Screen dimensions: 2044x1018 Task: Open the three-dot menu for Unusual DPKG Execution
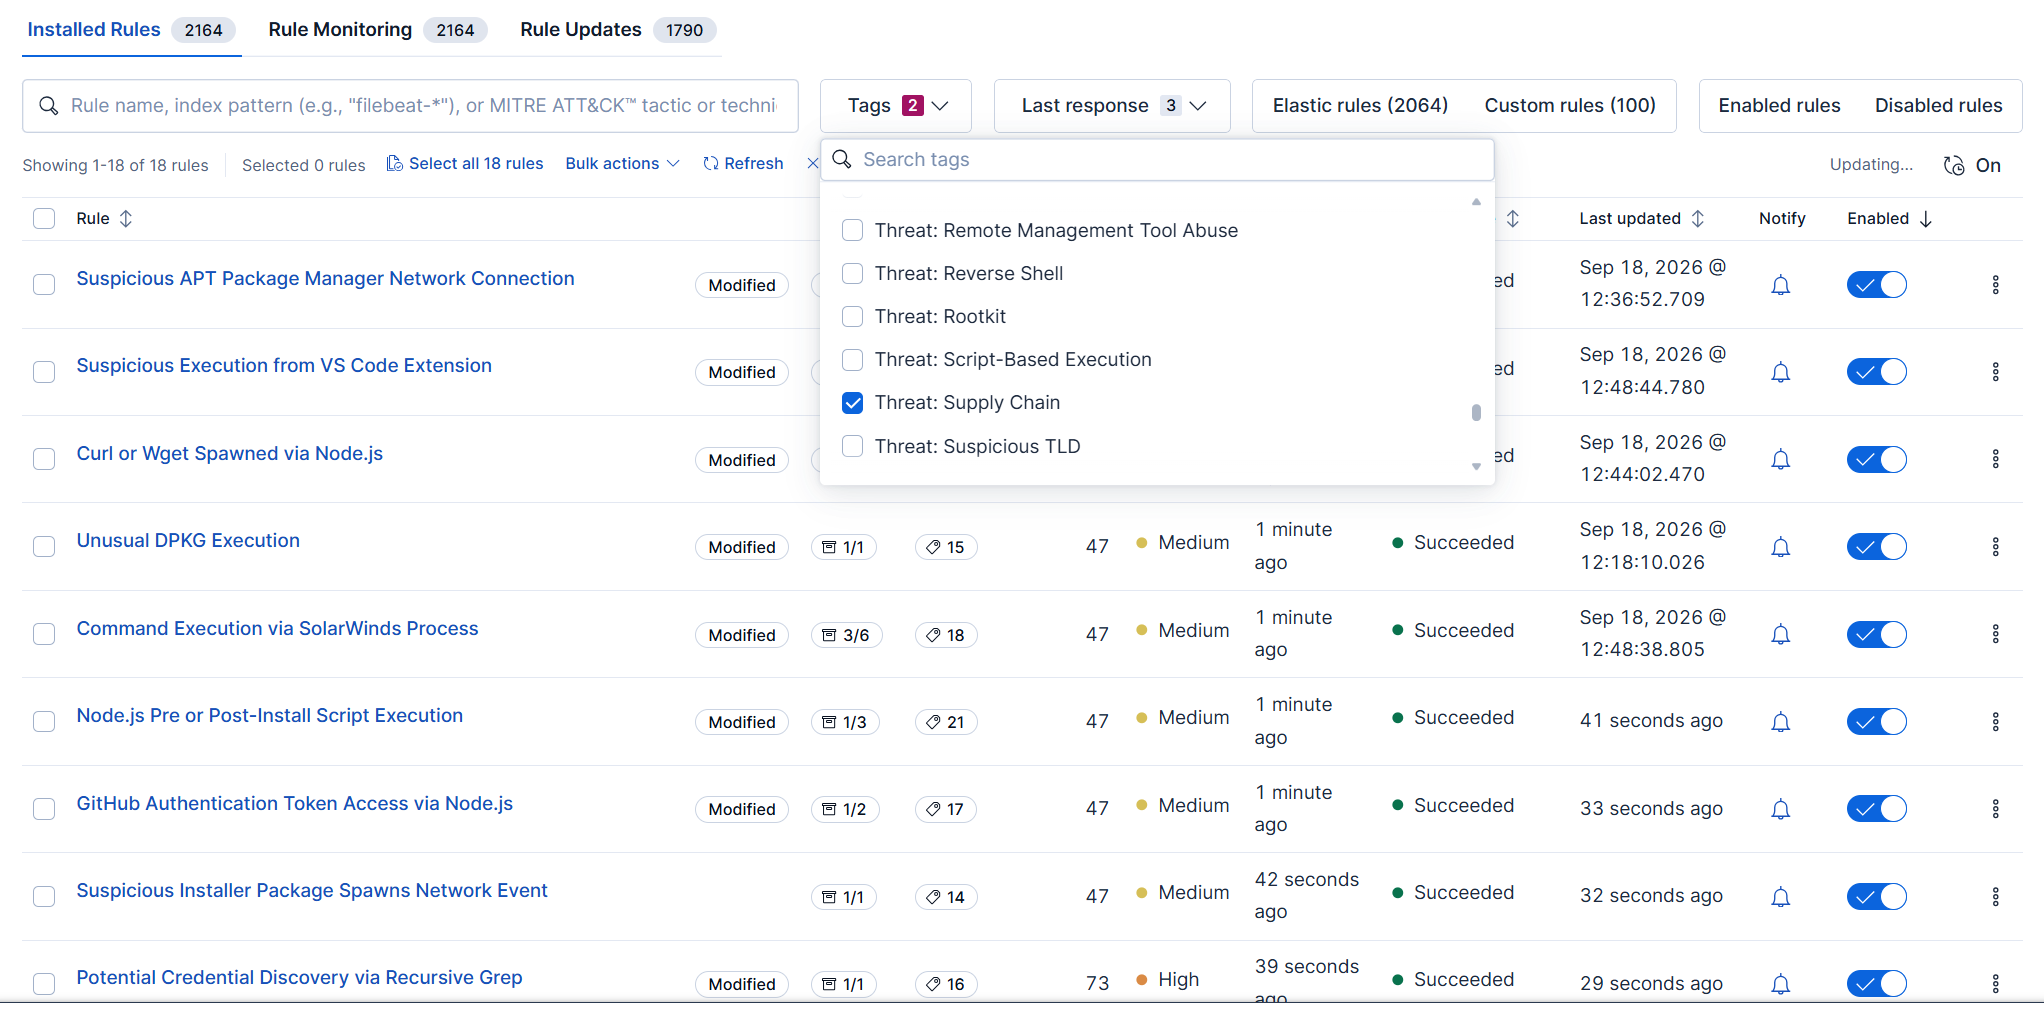click(1995, 547)
